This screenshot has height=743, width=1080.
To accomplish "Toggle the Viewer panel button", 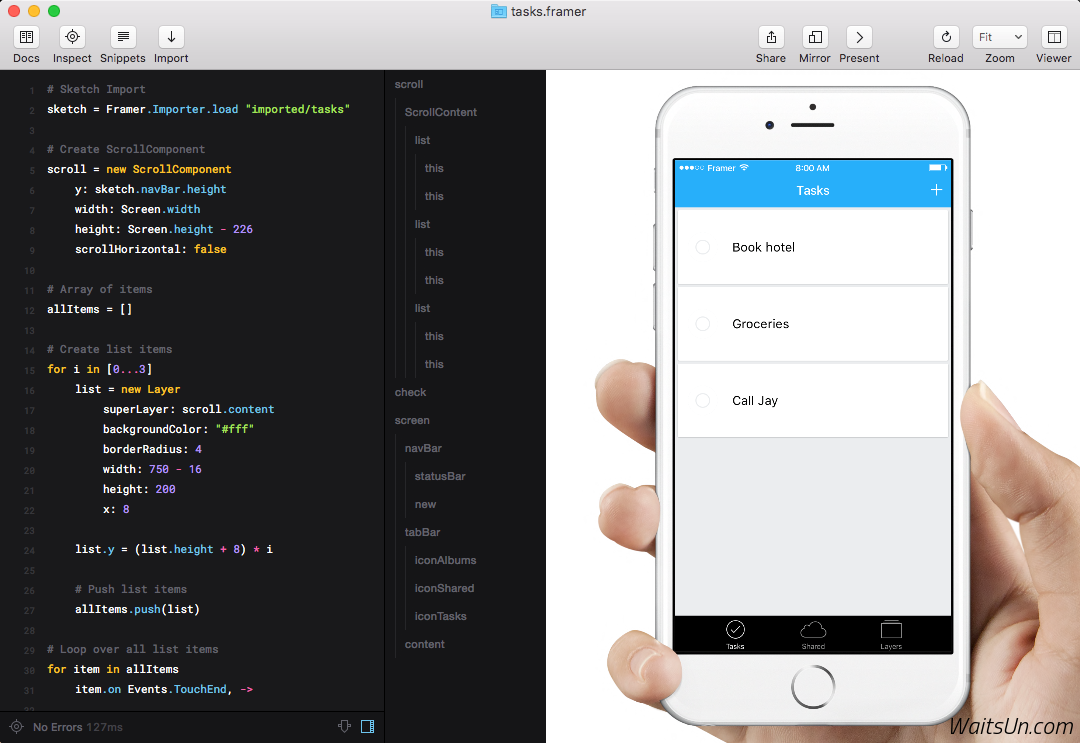I will [1053, 38].
